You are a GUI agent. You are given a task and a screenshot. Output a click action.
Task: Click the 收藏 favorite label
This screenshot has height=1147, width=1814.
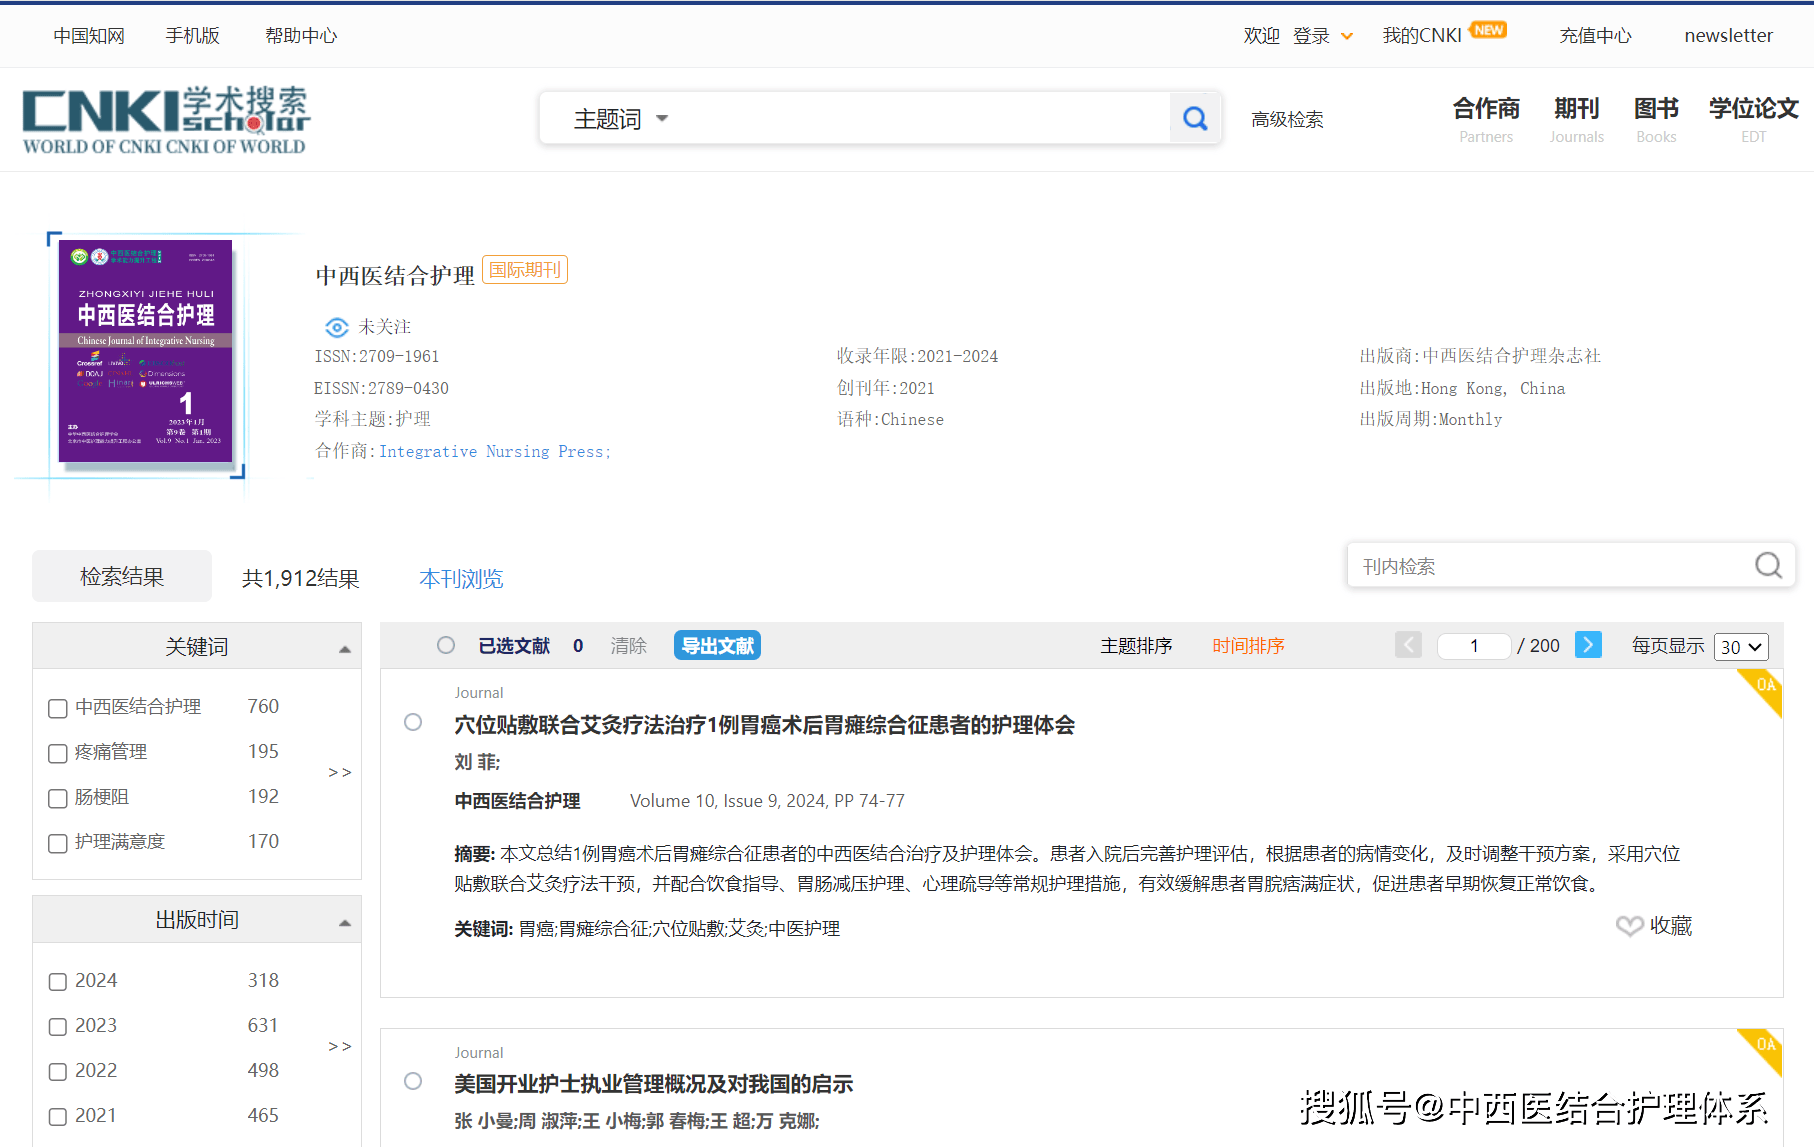(x=1671, y=926)
